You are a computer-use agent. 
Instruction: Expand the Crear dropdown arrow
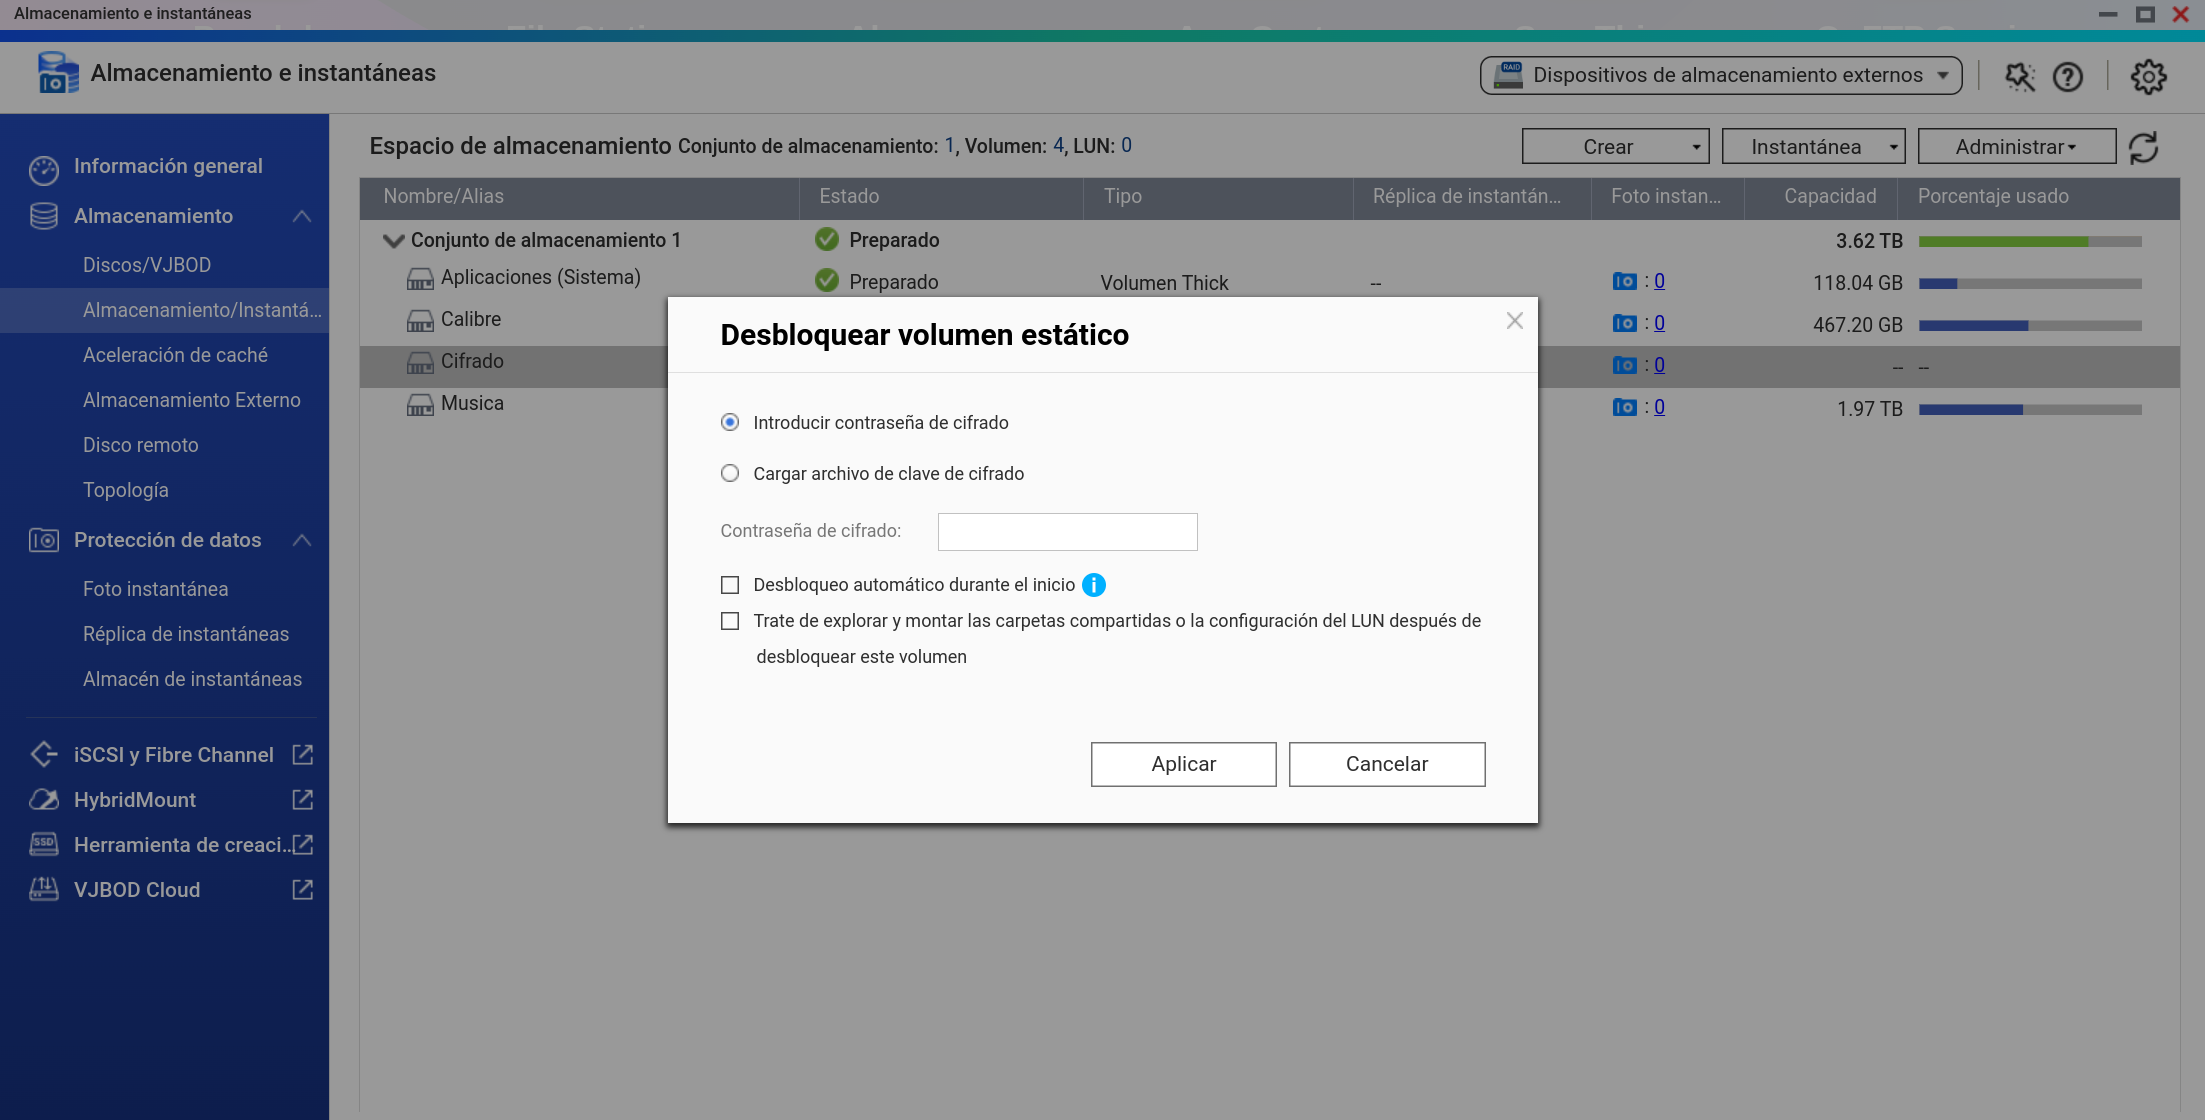(1695, 147)
